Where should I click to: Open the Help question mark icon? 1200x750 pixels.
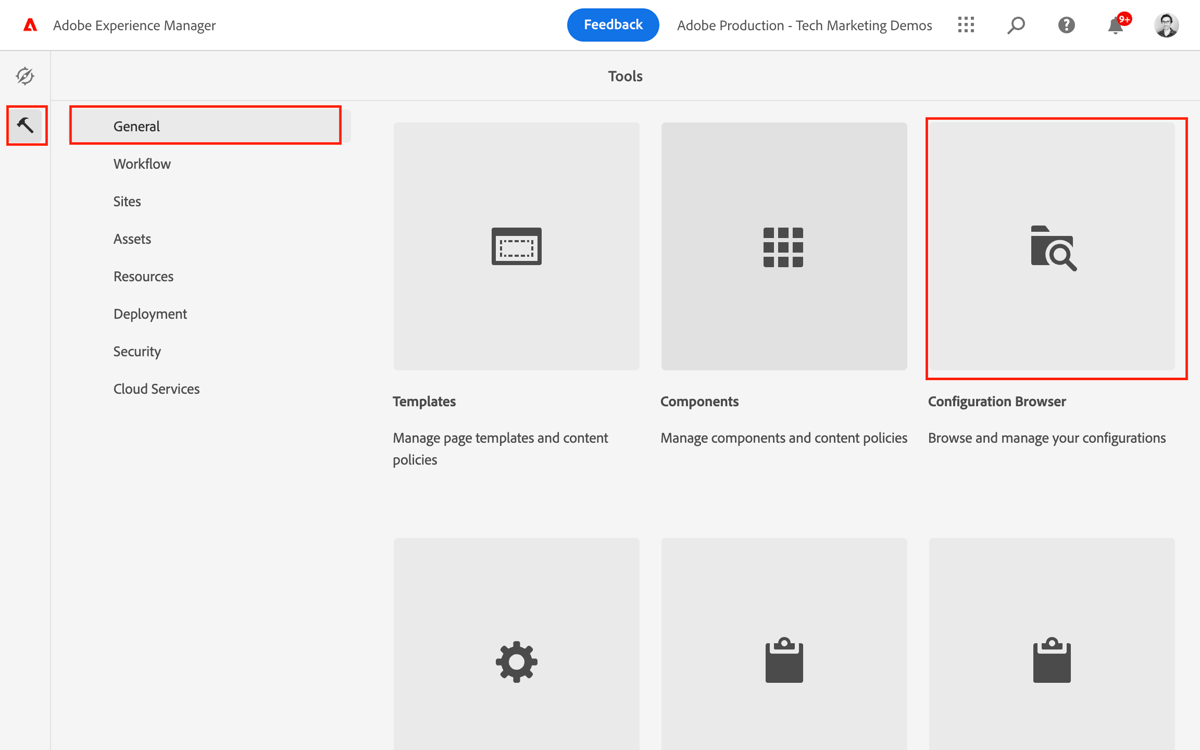click(1066, 24)
